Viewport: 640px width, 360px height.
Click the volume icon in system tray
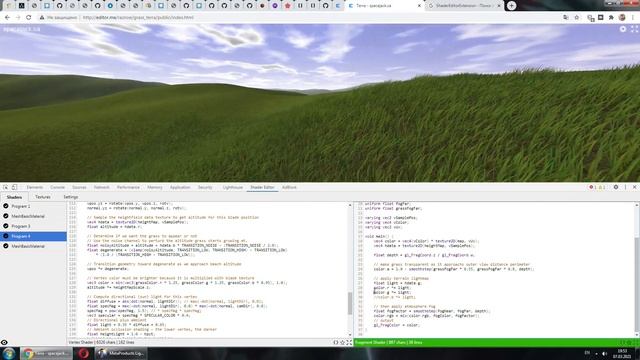(x=605, y=353)
